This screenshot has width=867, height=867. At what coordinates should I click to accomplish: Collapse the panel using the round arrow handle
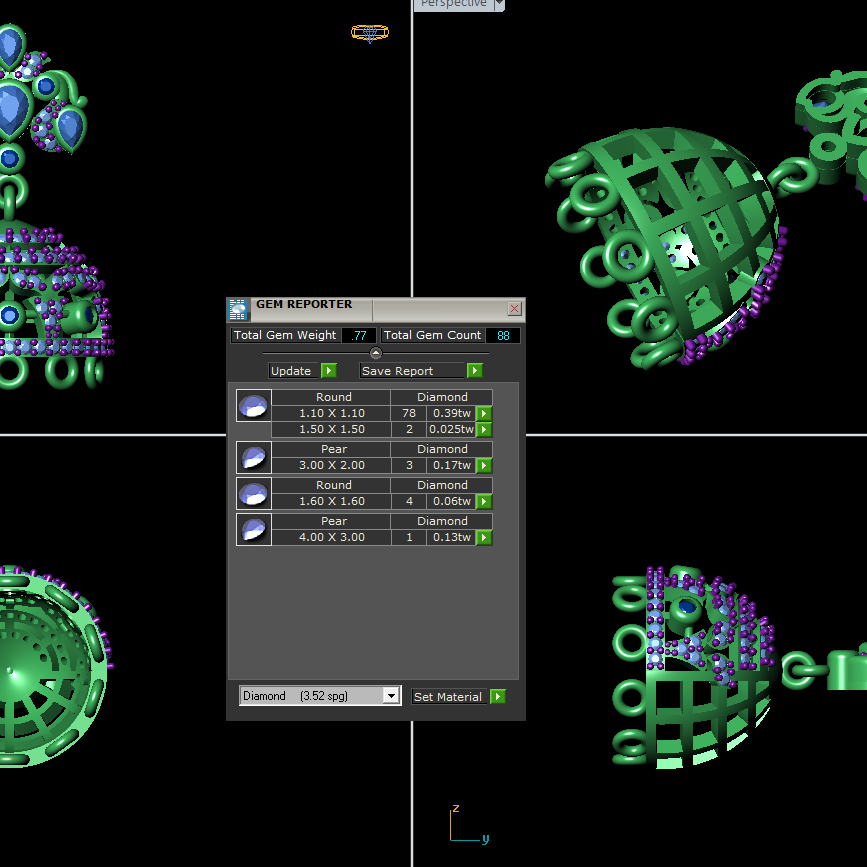376,353
